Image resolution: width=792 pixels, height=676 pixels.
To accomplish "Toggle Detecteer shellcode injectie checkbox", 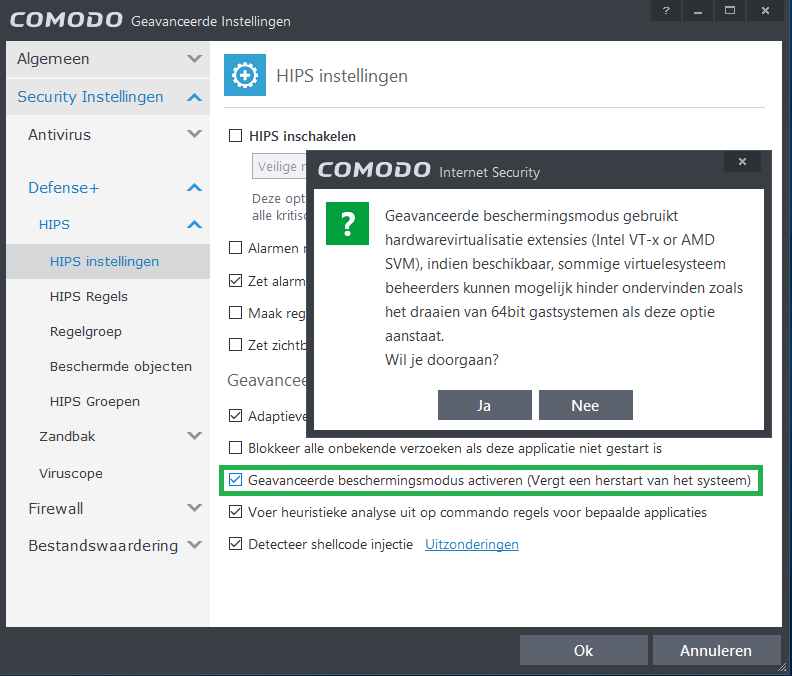I will [235, 544].
